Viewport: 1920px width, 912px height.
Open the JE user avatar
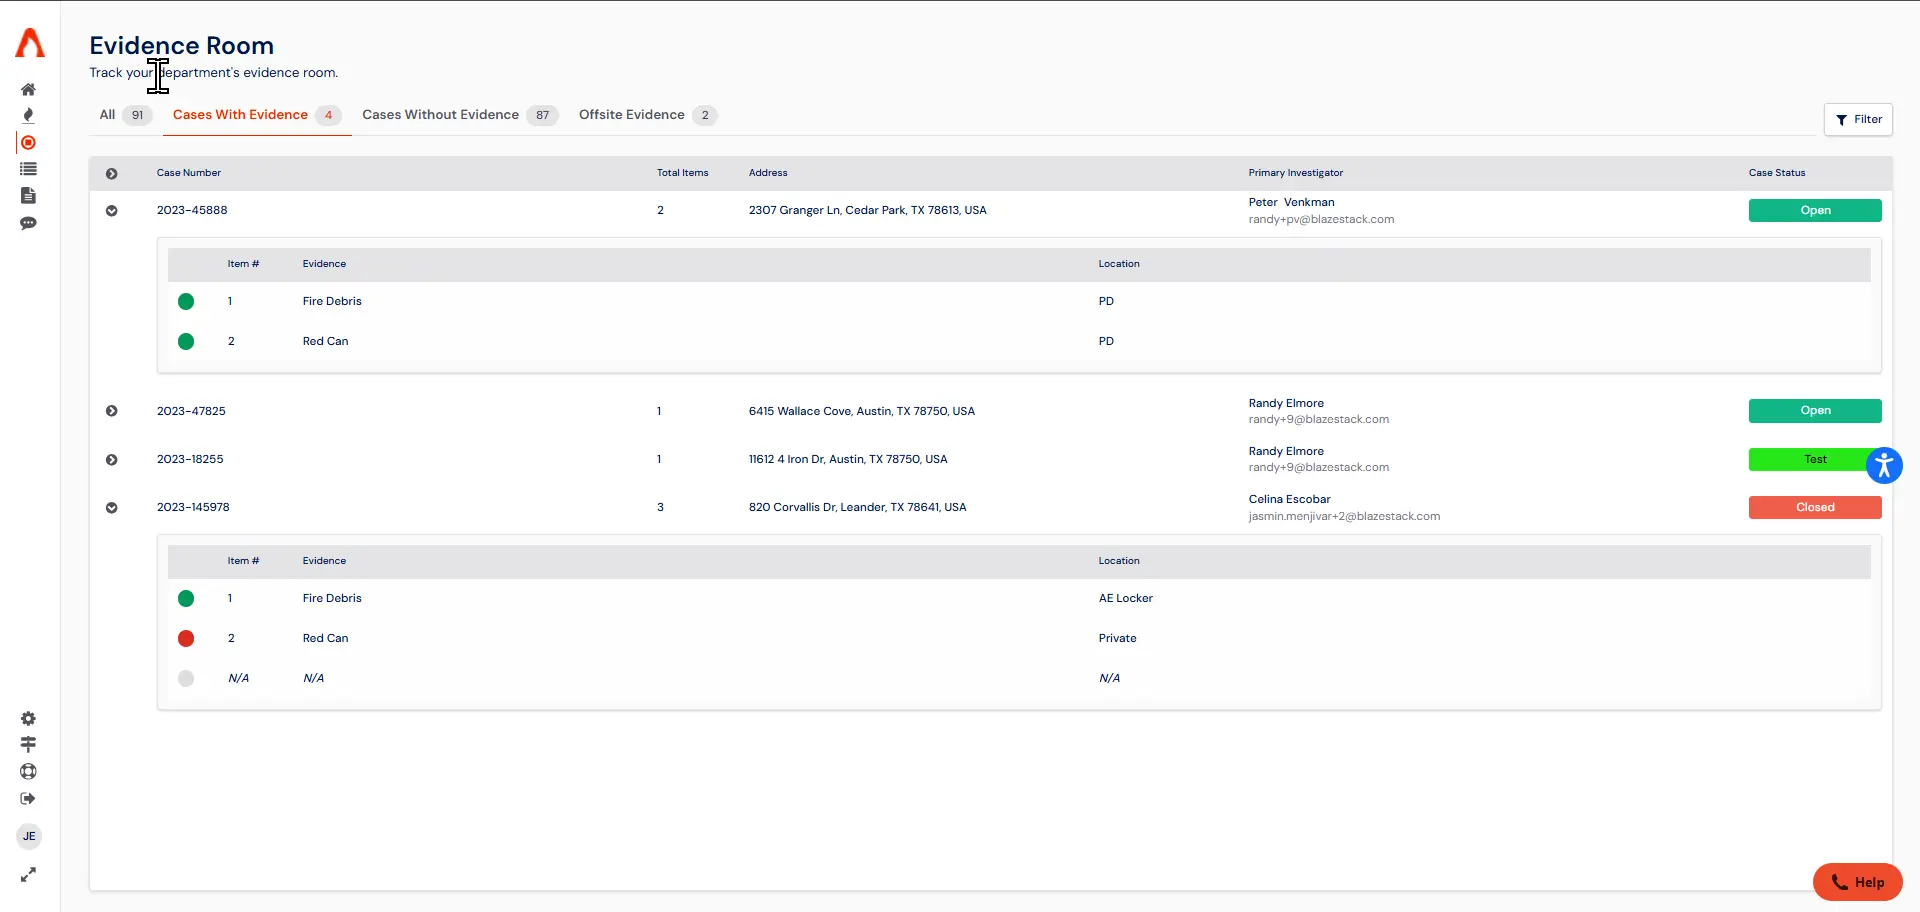tap(29, 836)
